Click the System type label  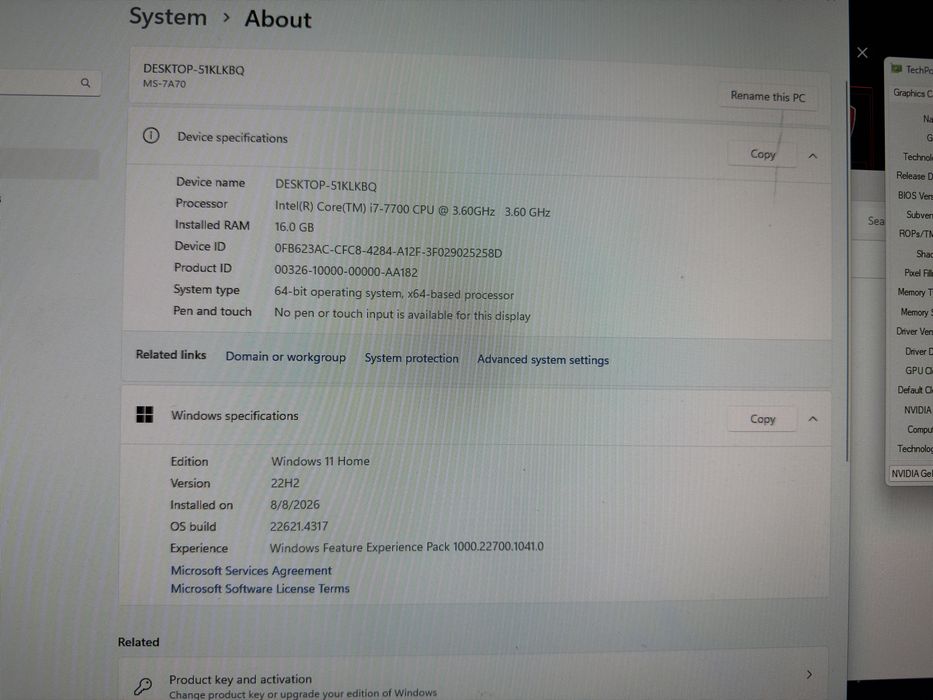(206, 290)
